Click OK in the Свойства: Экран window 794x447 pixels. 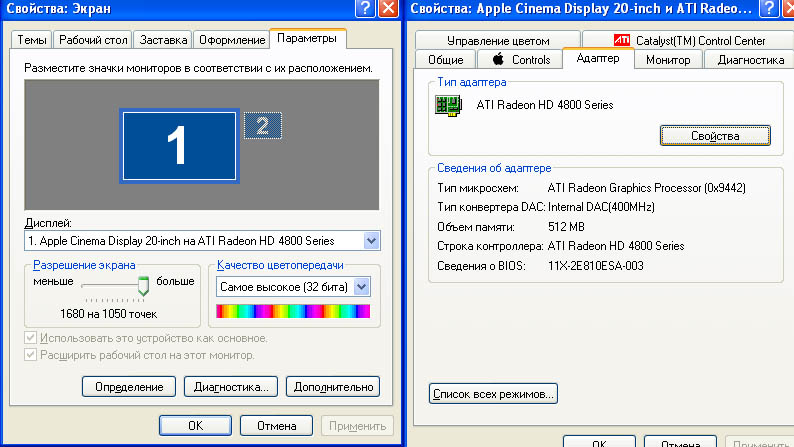click(x=195, y=426)
